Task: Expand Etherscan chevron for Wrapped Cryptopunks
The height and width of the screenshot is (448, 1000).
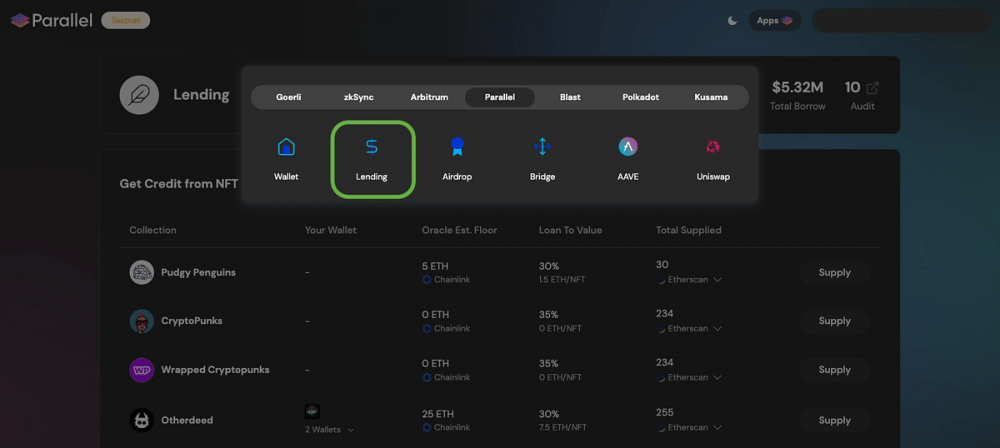Action: (x=717, y=377)
